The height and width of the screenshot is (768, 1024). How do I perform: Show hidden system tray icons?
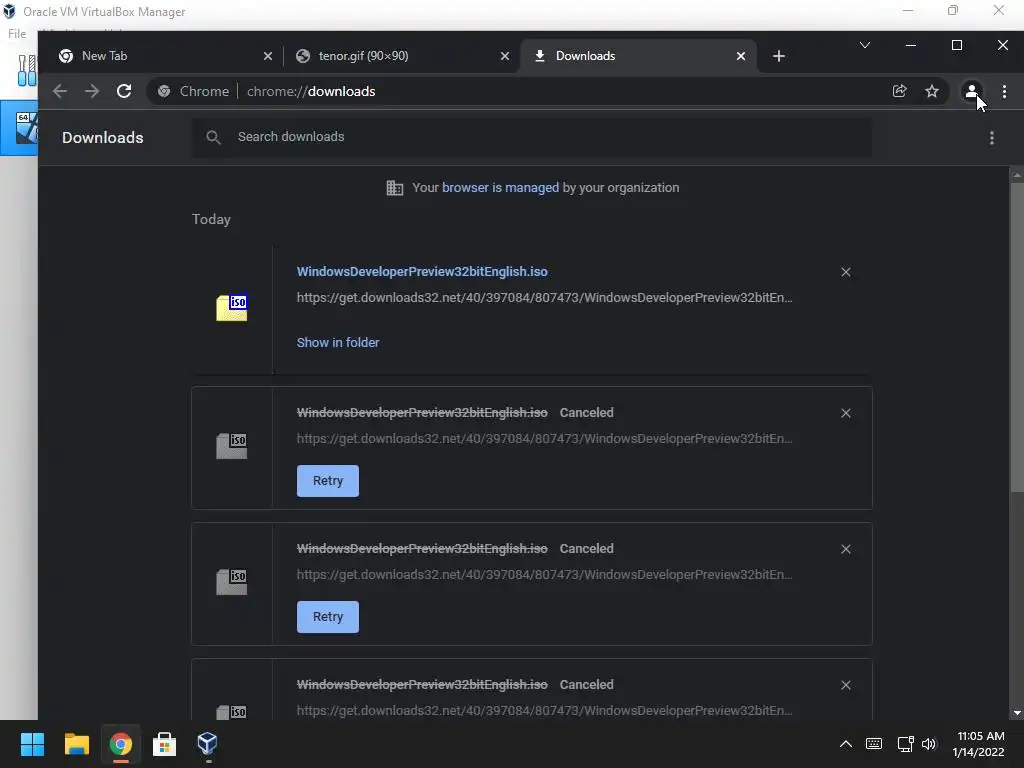pos(845,744)
